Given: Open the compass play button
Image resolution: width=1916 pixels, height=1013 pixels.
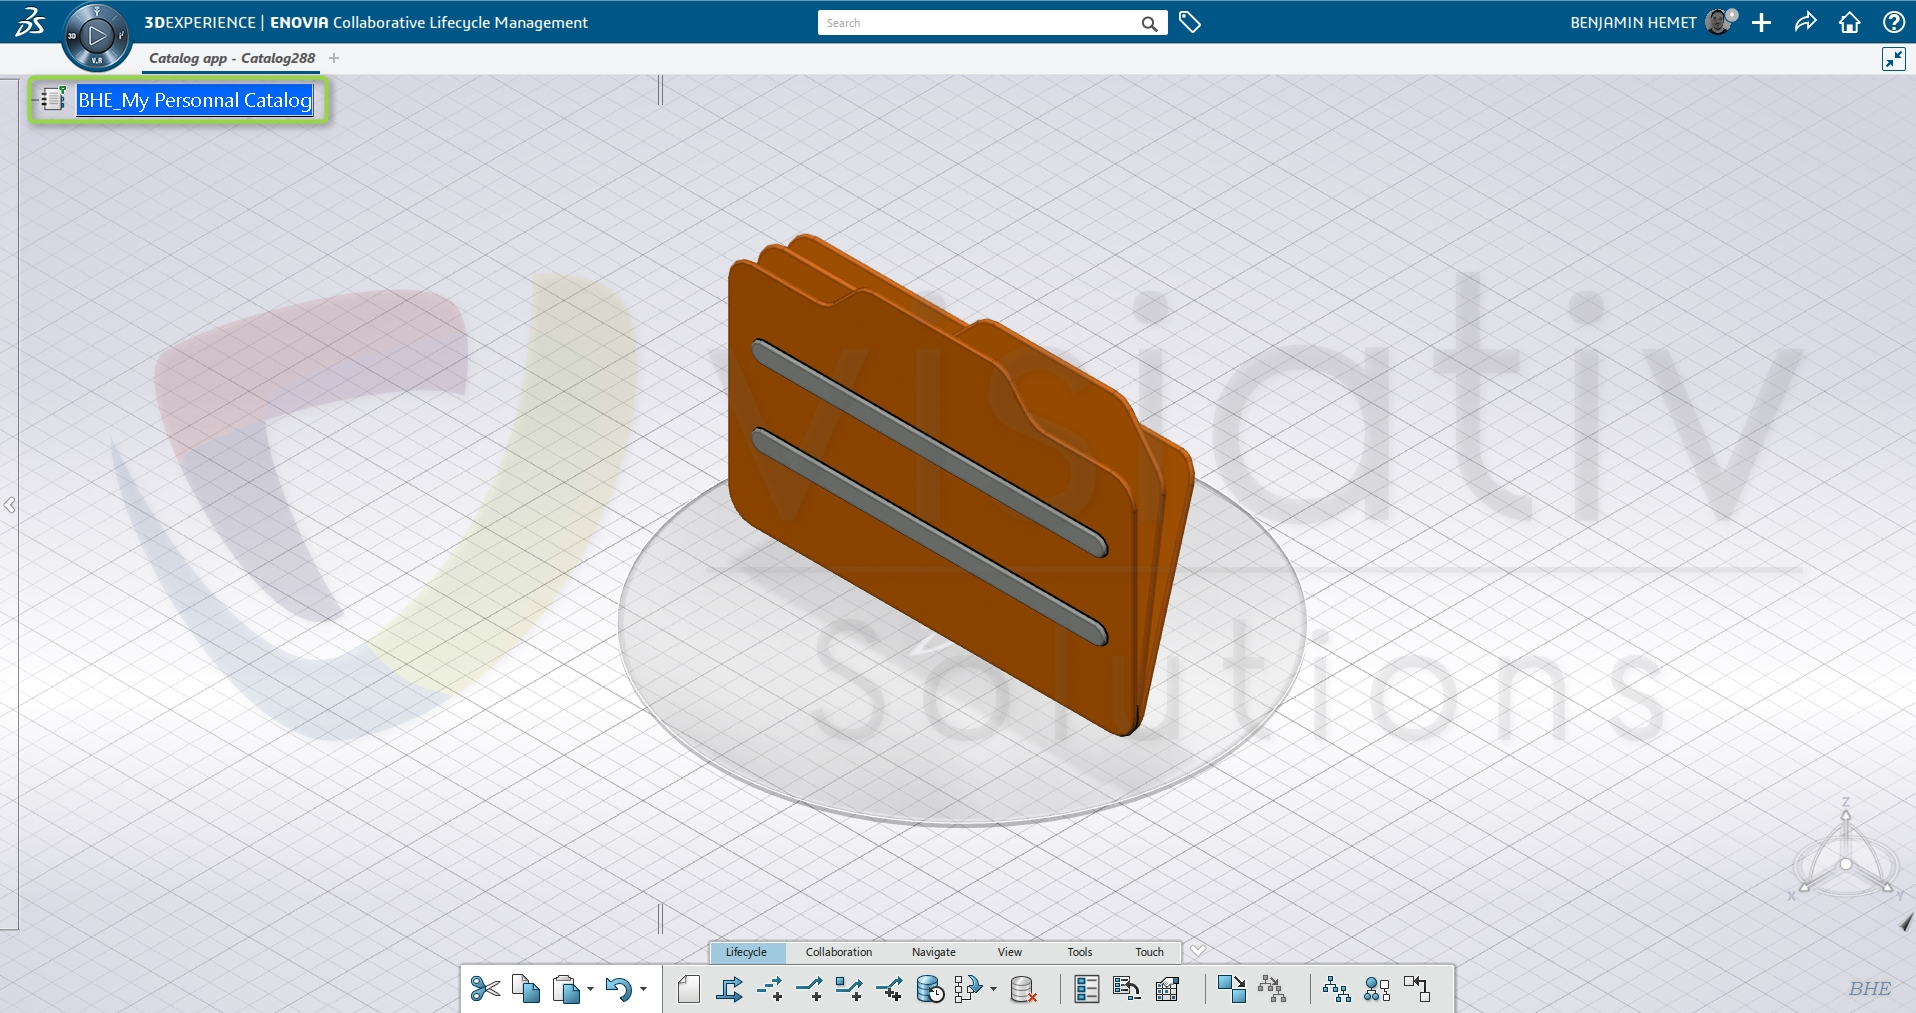Looking at the screenshot, I should (x=96, y=36).
